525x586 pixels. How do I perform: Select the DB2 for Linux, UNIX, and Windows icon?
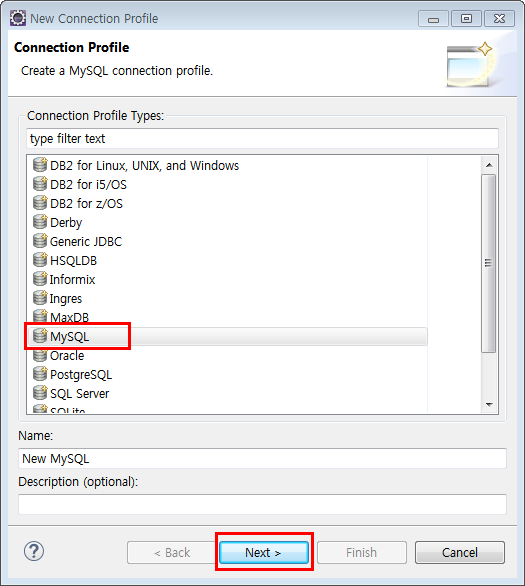(40, 164)
